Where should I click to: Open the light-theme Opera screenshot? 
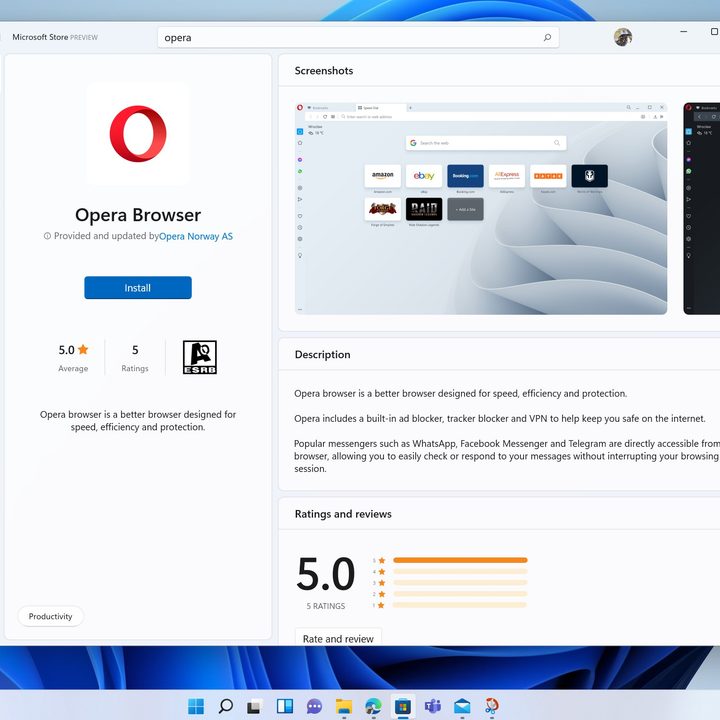pos(481,208)
